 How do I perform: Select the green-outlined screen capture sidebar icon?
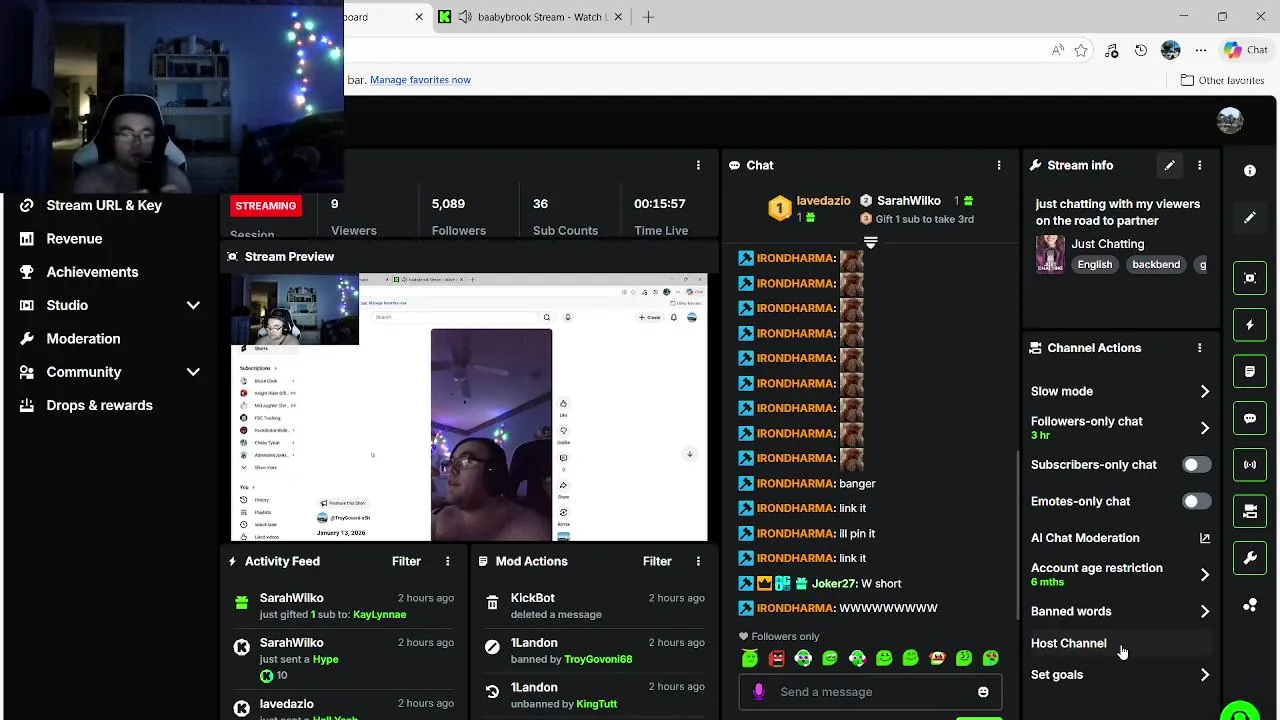click(x=1250, y=278)
